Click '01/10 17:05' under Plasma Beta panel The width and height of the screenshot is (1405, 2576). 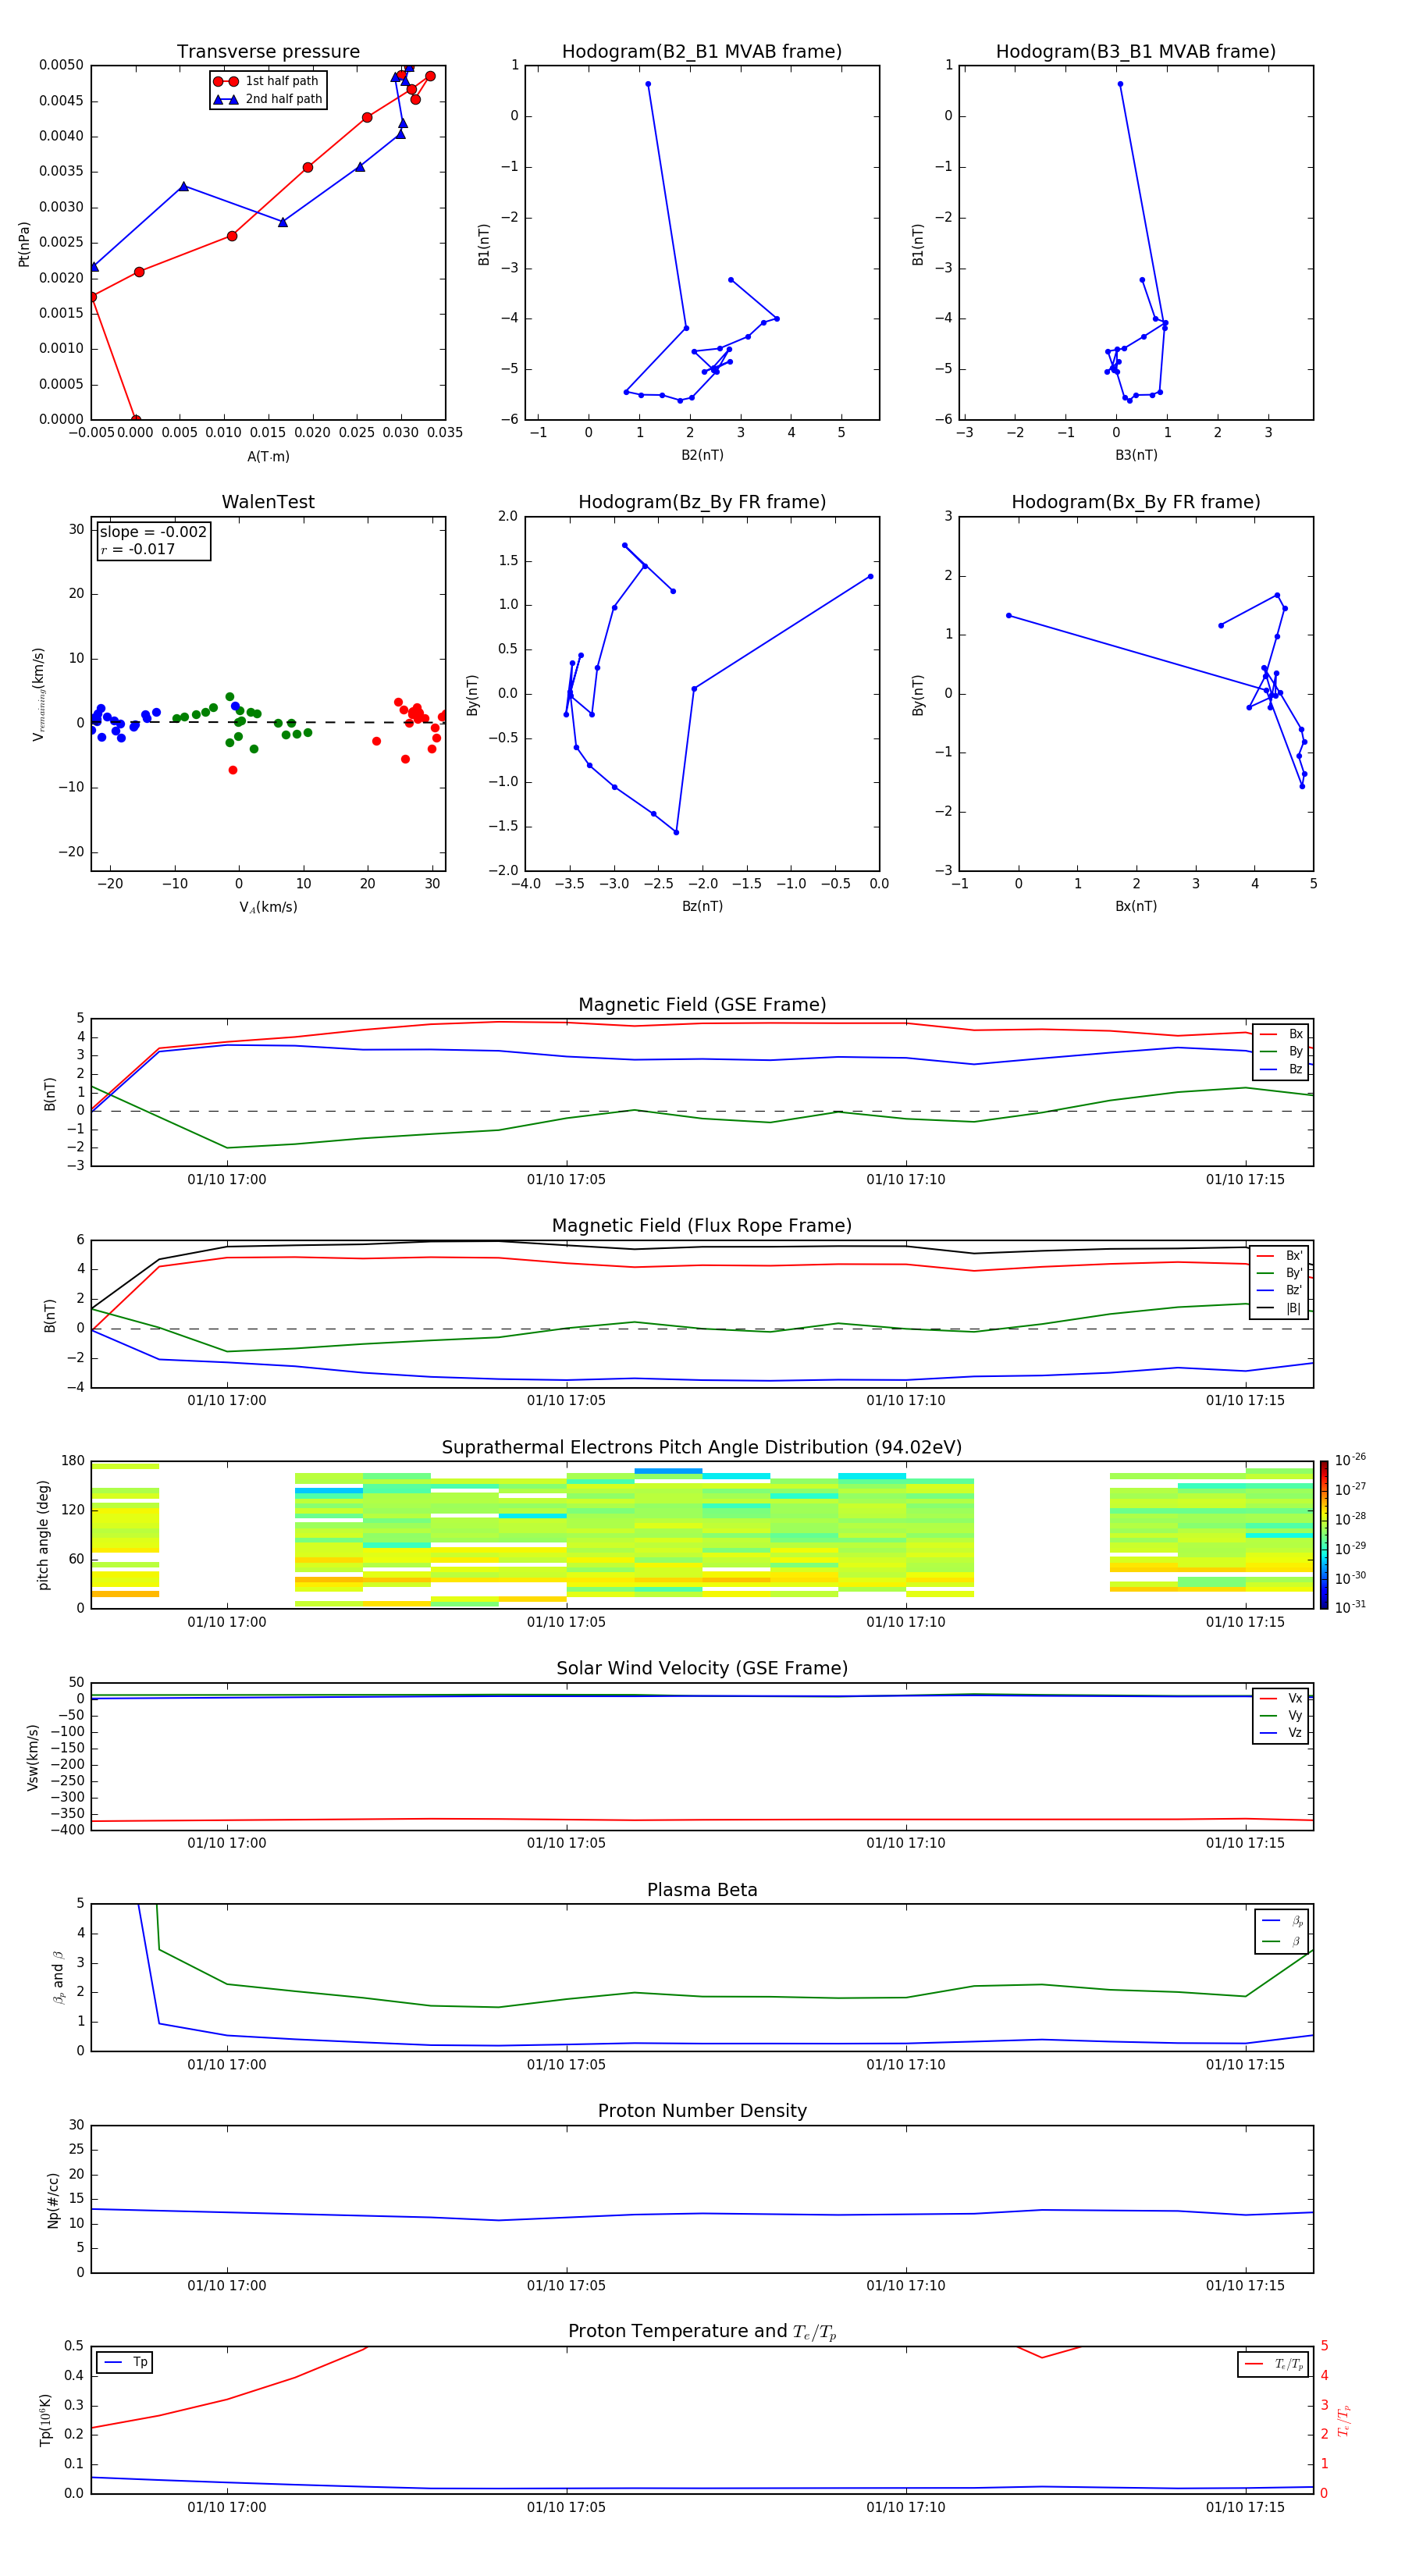(x=566, y=2065)
